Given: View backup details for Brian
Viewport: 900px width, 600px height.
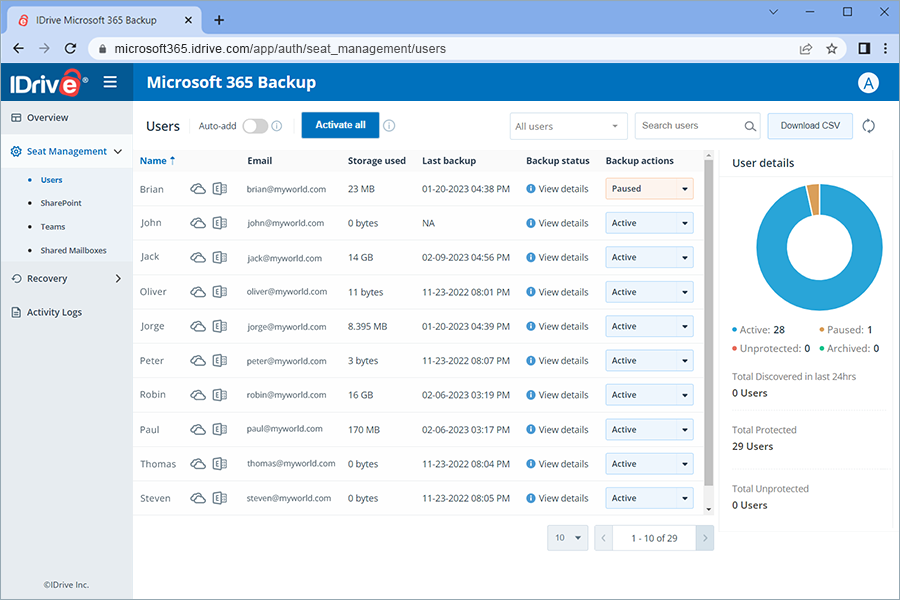Looking at the screenshot, I should tap(557, 189).
